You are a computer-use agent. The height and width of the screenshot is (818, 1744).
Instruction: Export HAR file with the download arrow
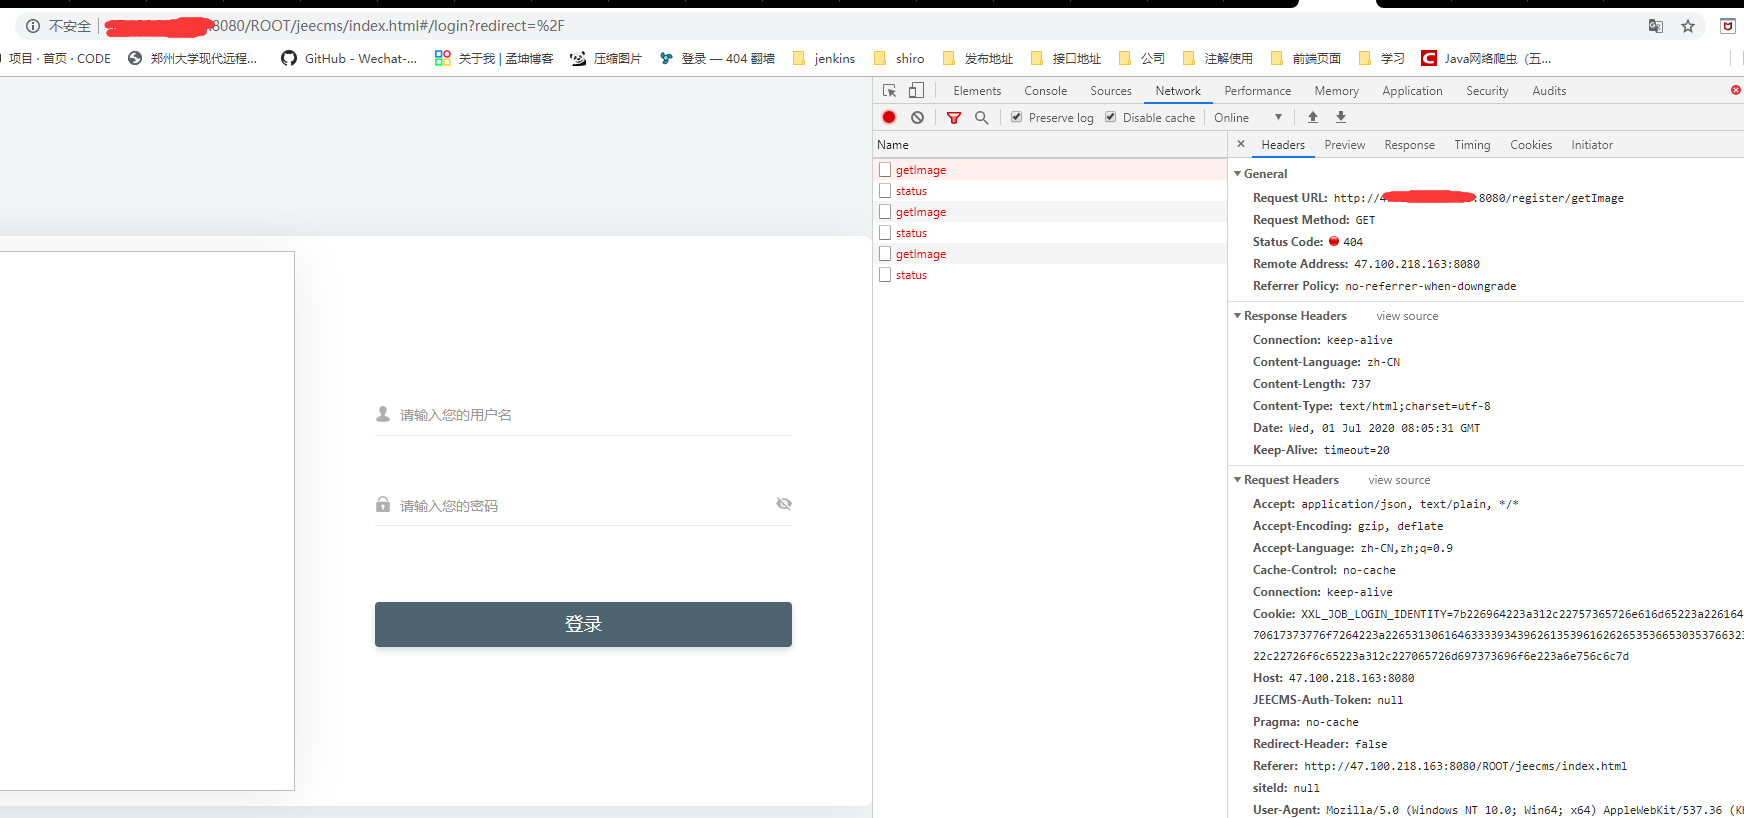tap(1341, 117)
